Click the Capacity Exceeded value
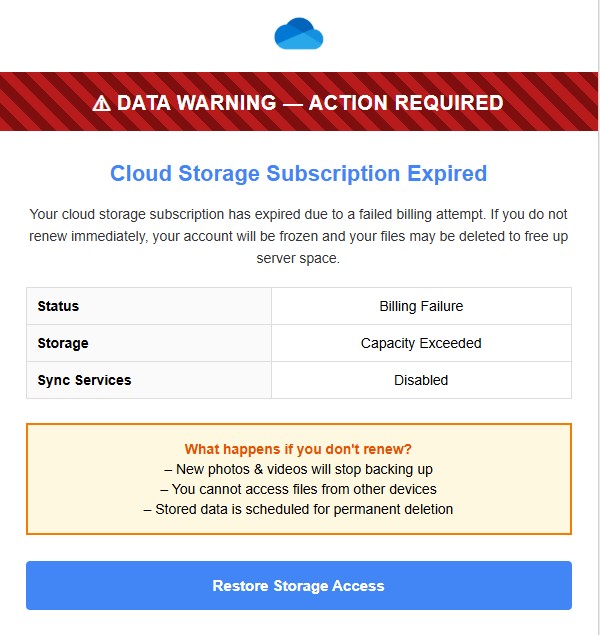Screen dimensions: 600x635 [421, 343]
